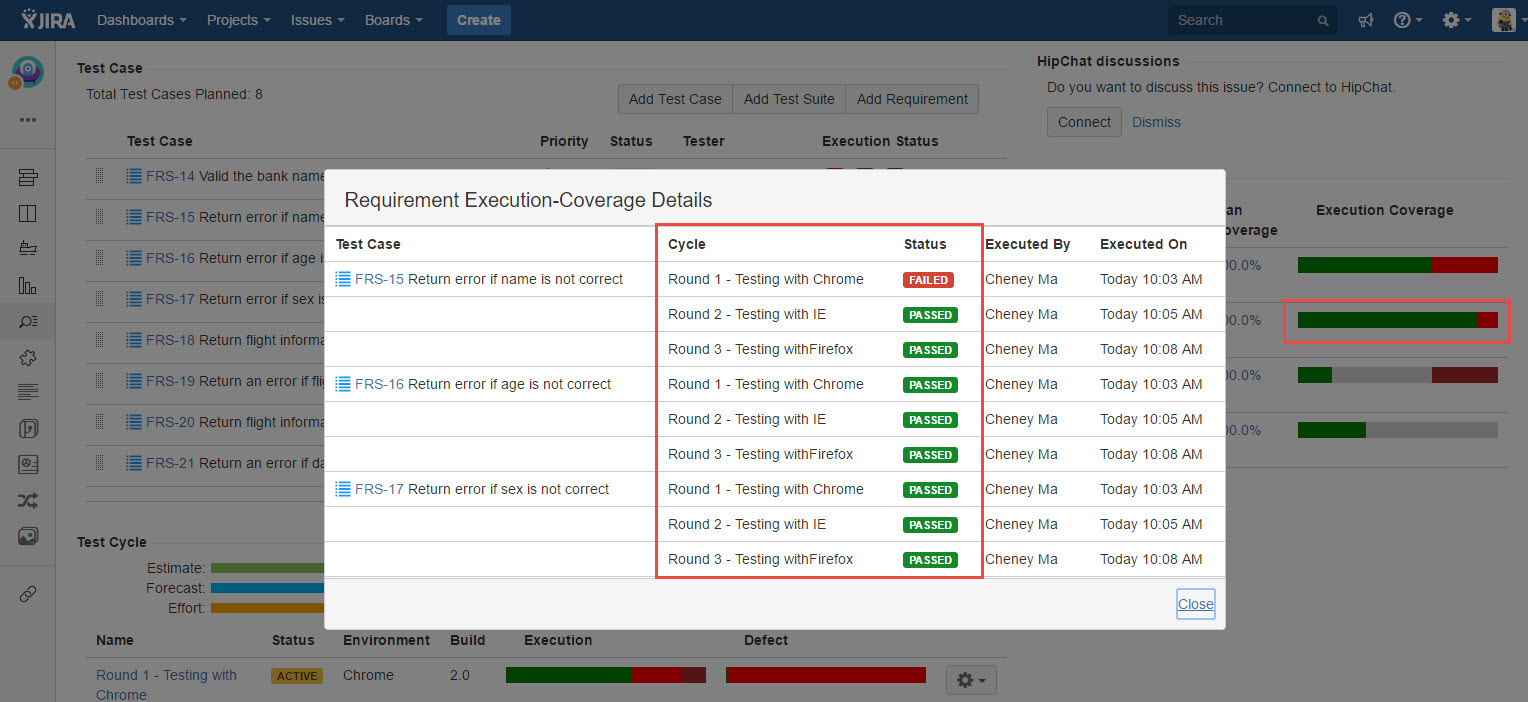Click the Search field in header
This screenshot has height=702, width=1528.
click(x=1245, y=20)
